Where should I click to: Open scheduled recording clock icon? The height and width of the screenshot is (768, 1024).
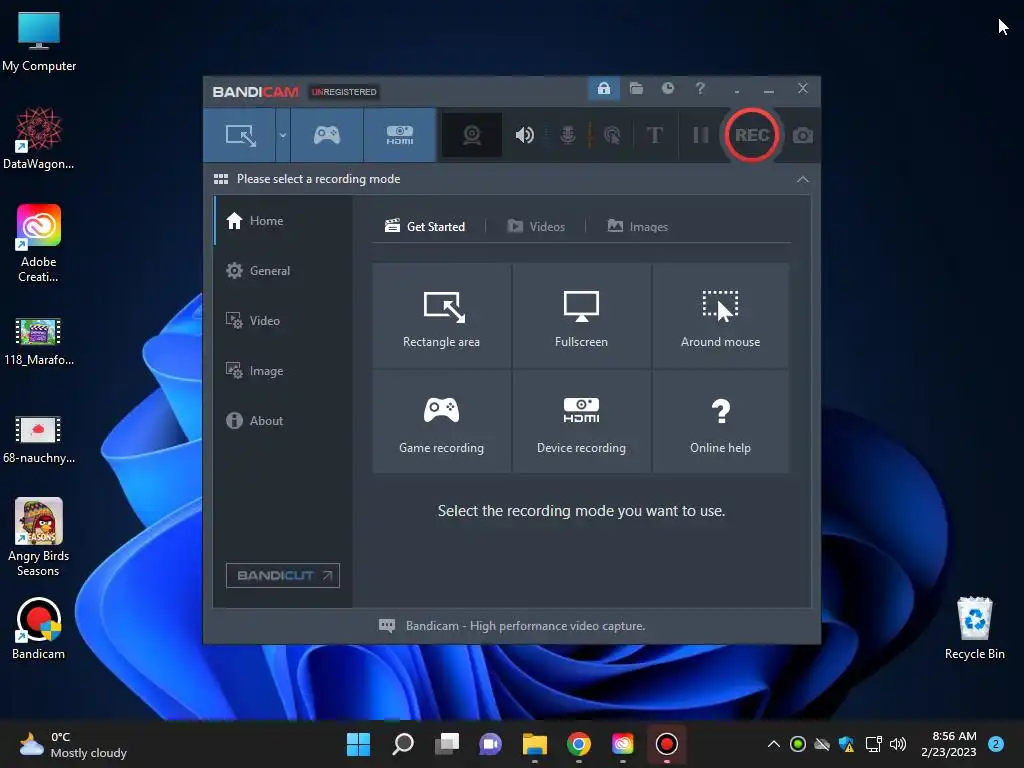[667, 88]
